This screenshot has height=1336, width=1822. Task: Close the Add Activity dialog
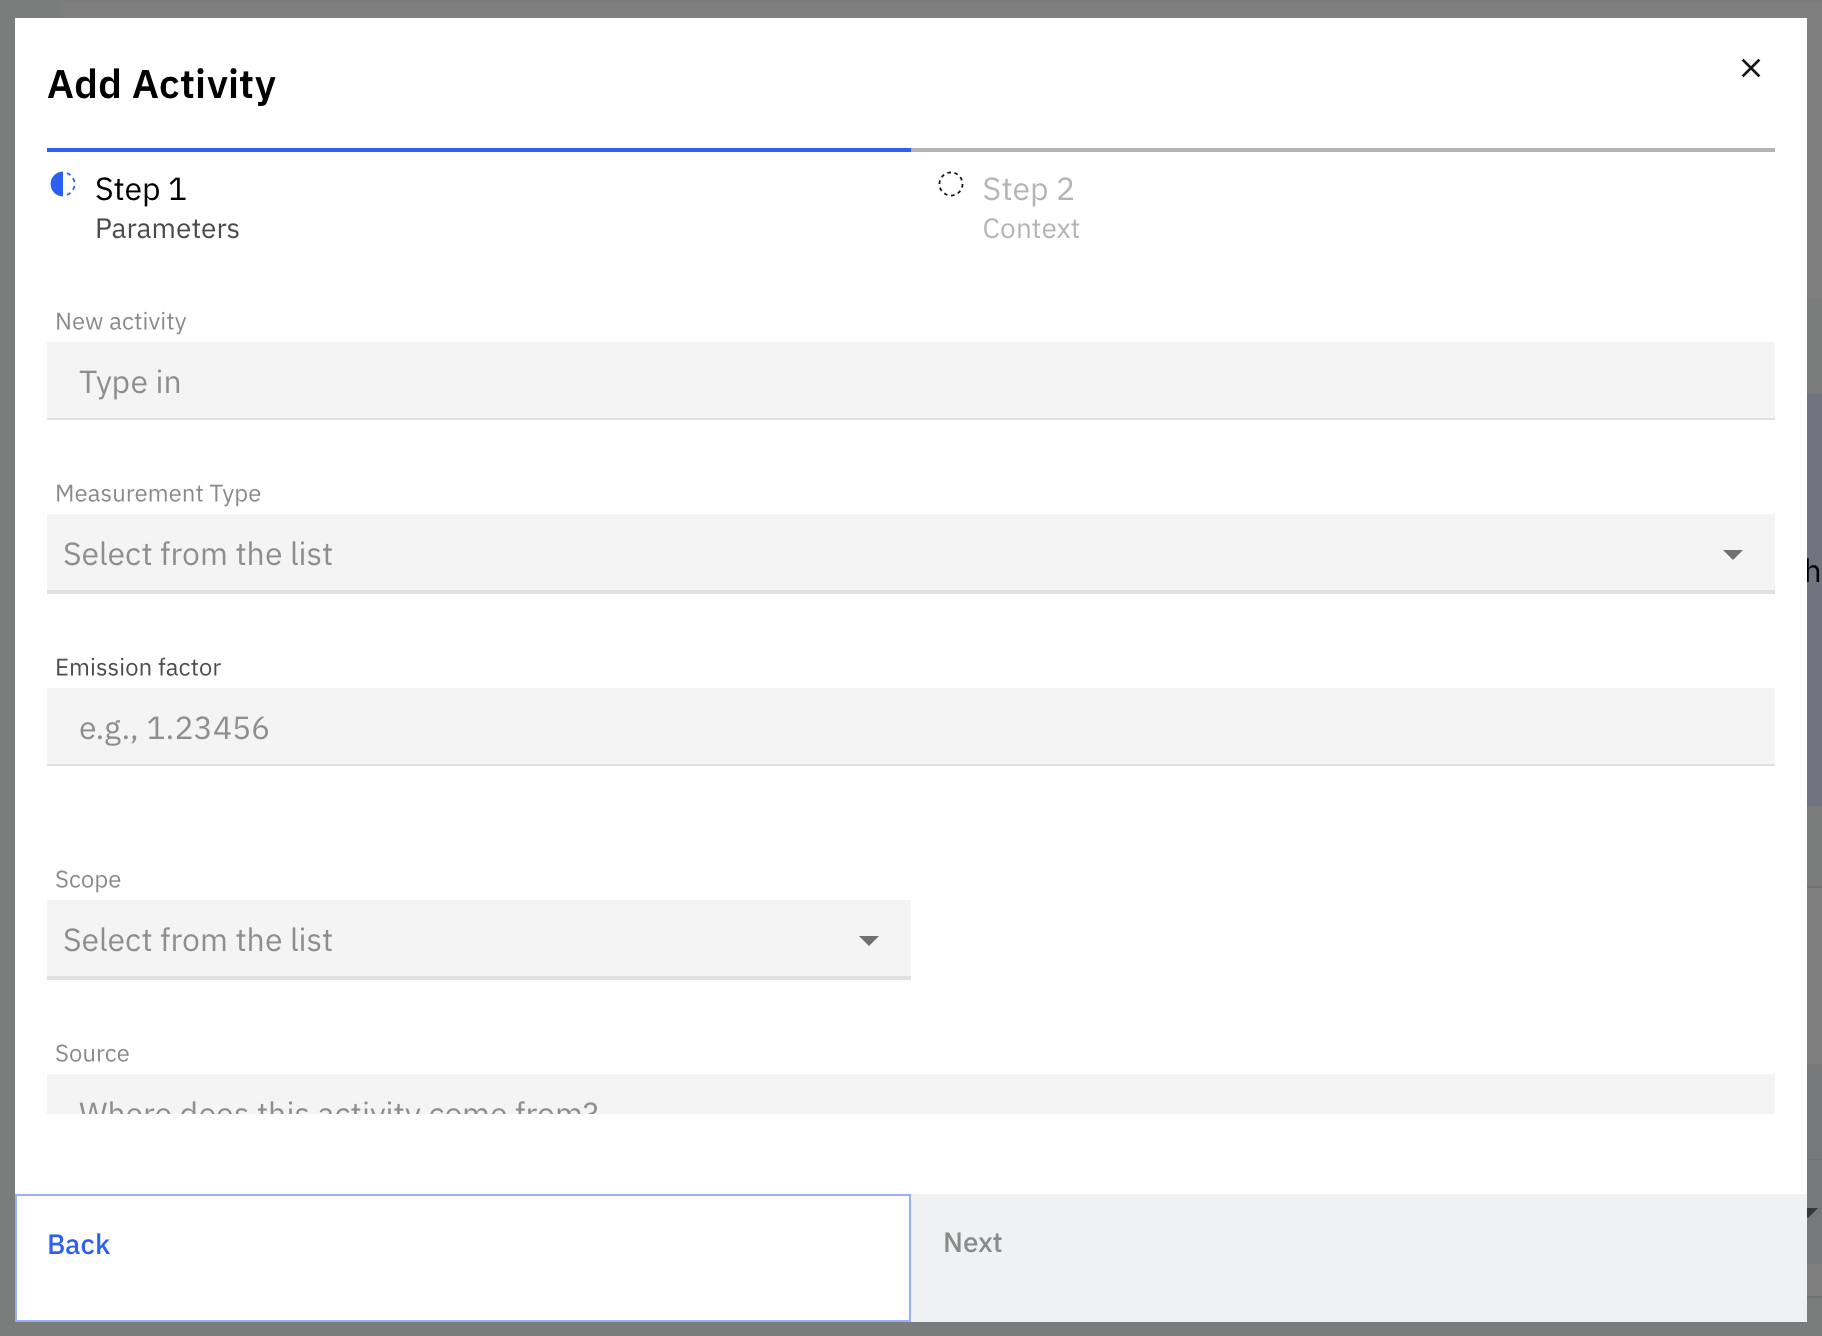[x=1750, y=68]
